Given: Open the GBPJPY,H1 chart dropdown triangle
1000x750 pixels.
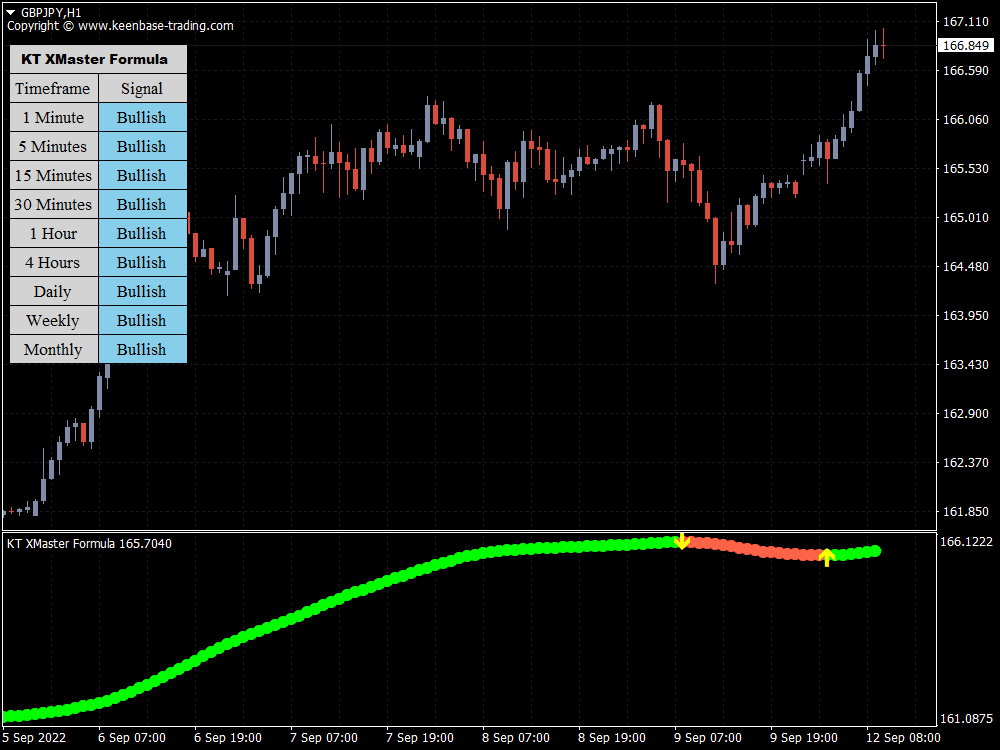Looking at the screenshot, I should click(x=11, y=12).
